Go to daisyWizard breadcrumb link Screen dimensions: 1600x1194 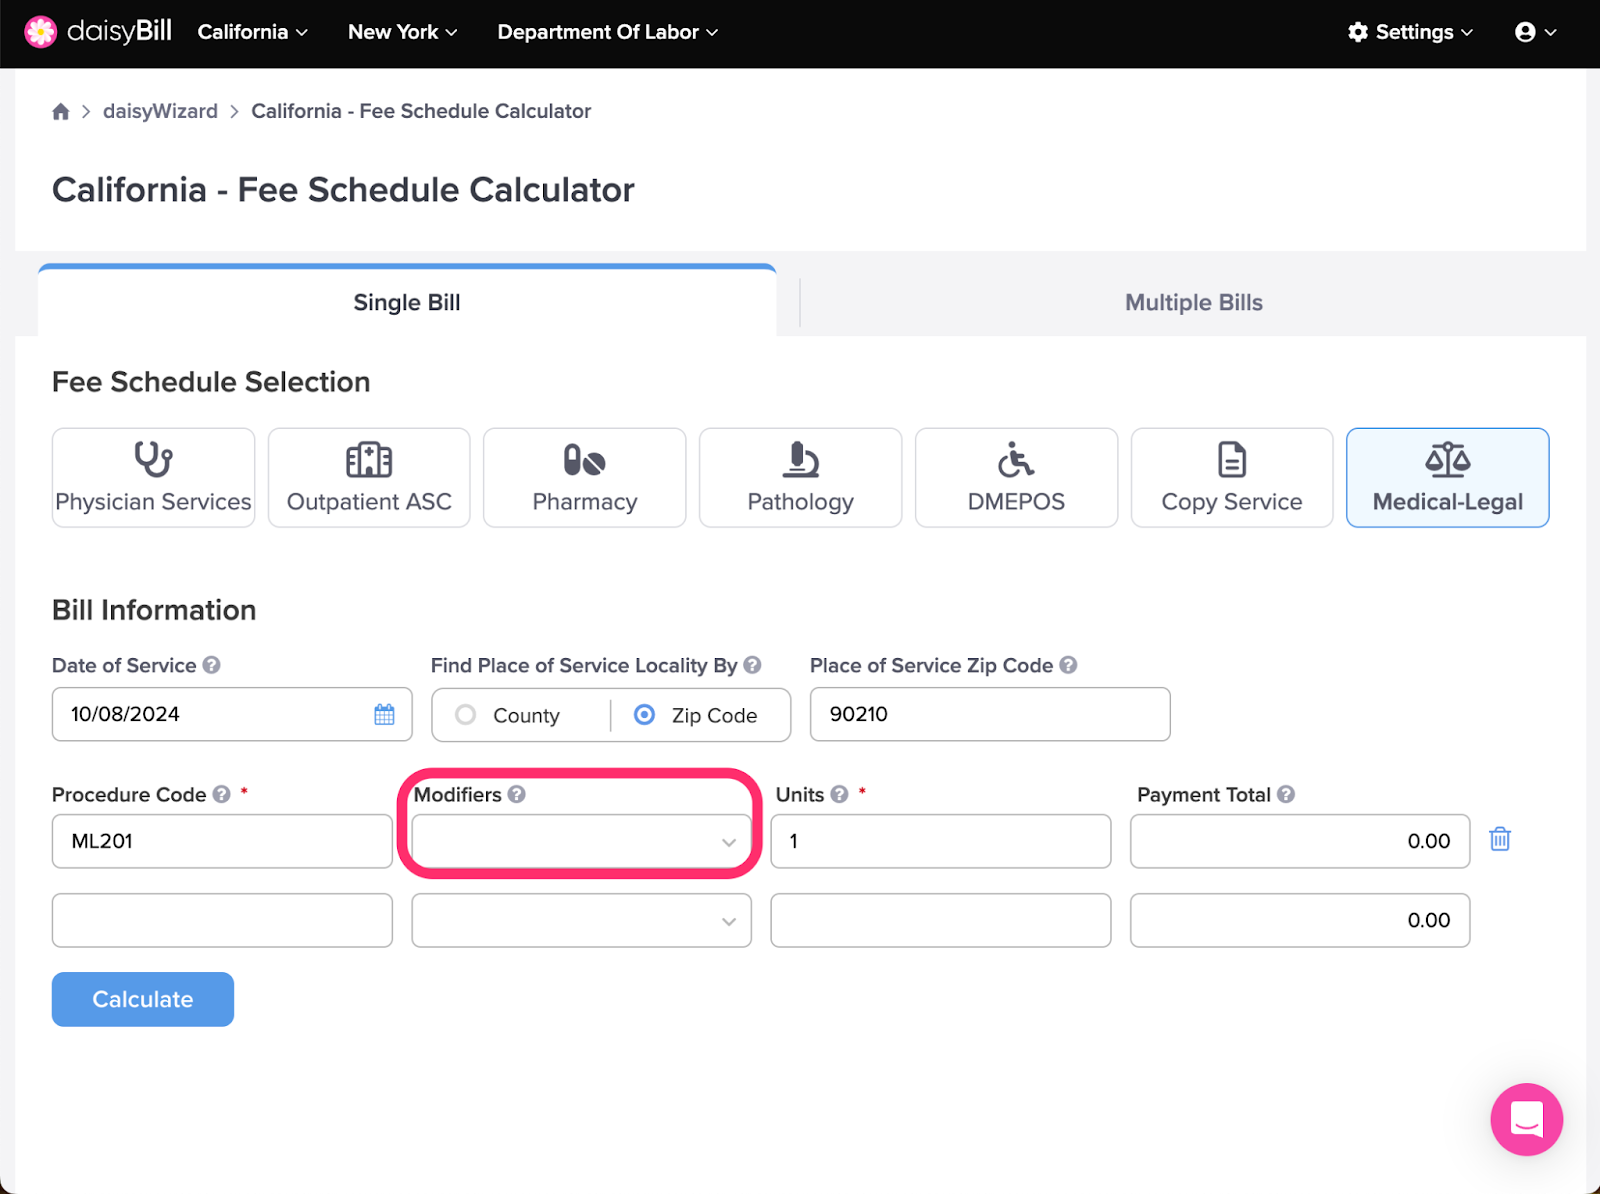tap(160, 111)
